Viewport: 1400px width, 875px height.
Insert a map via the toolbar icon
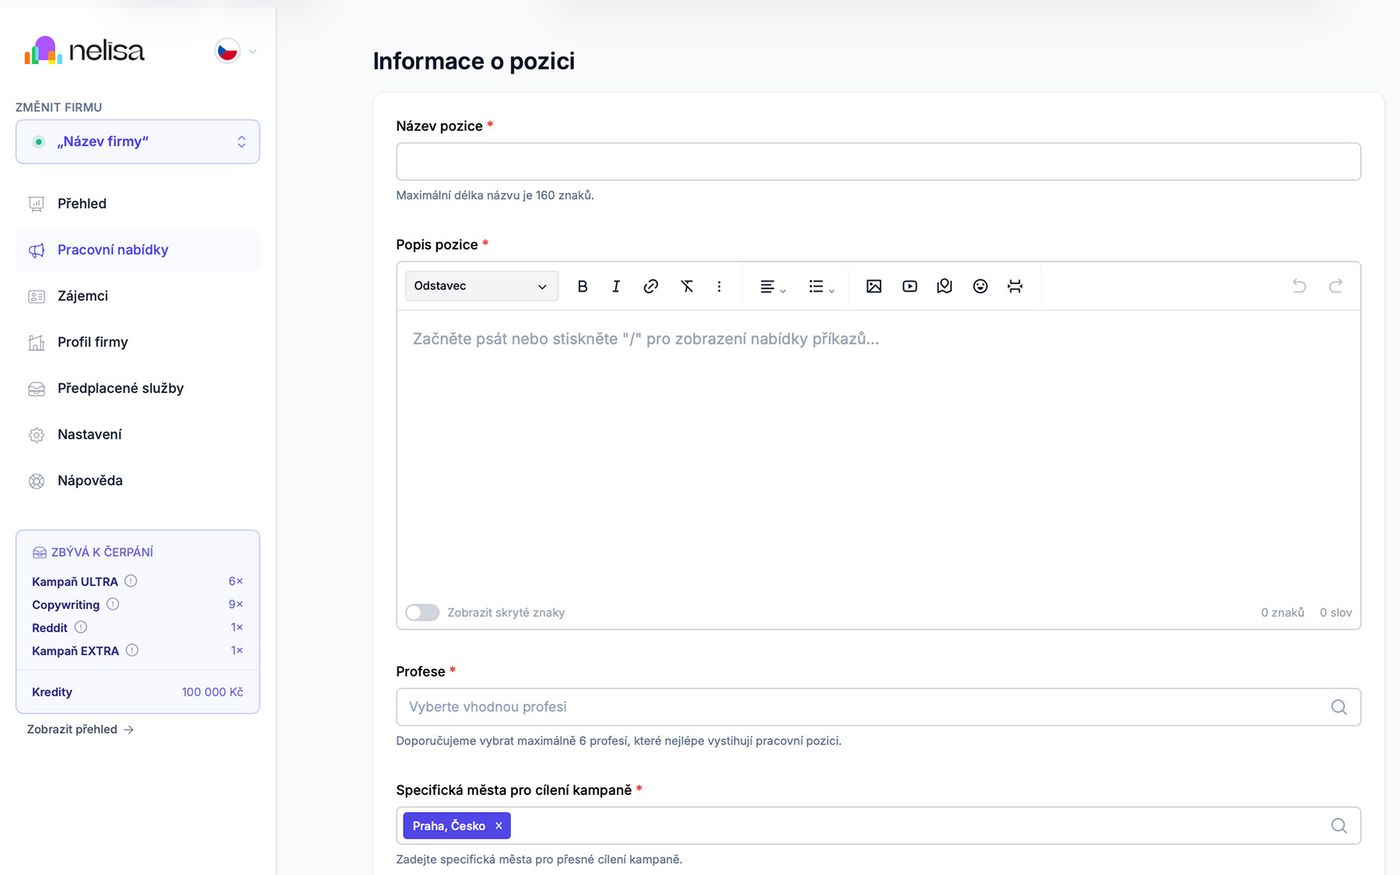[945, 286]
